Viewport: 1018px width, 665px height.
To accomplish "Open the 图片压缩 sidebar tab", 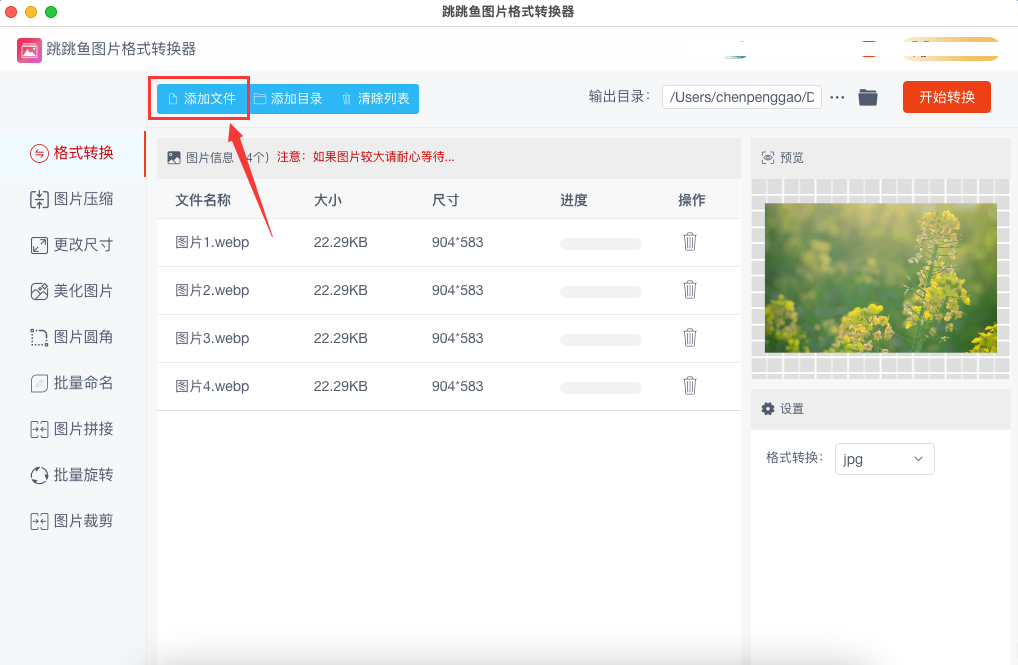I will point(72,199).
